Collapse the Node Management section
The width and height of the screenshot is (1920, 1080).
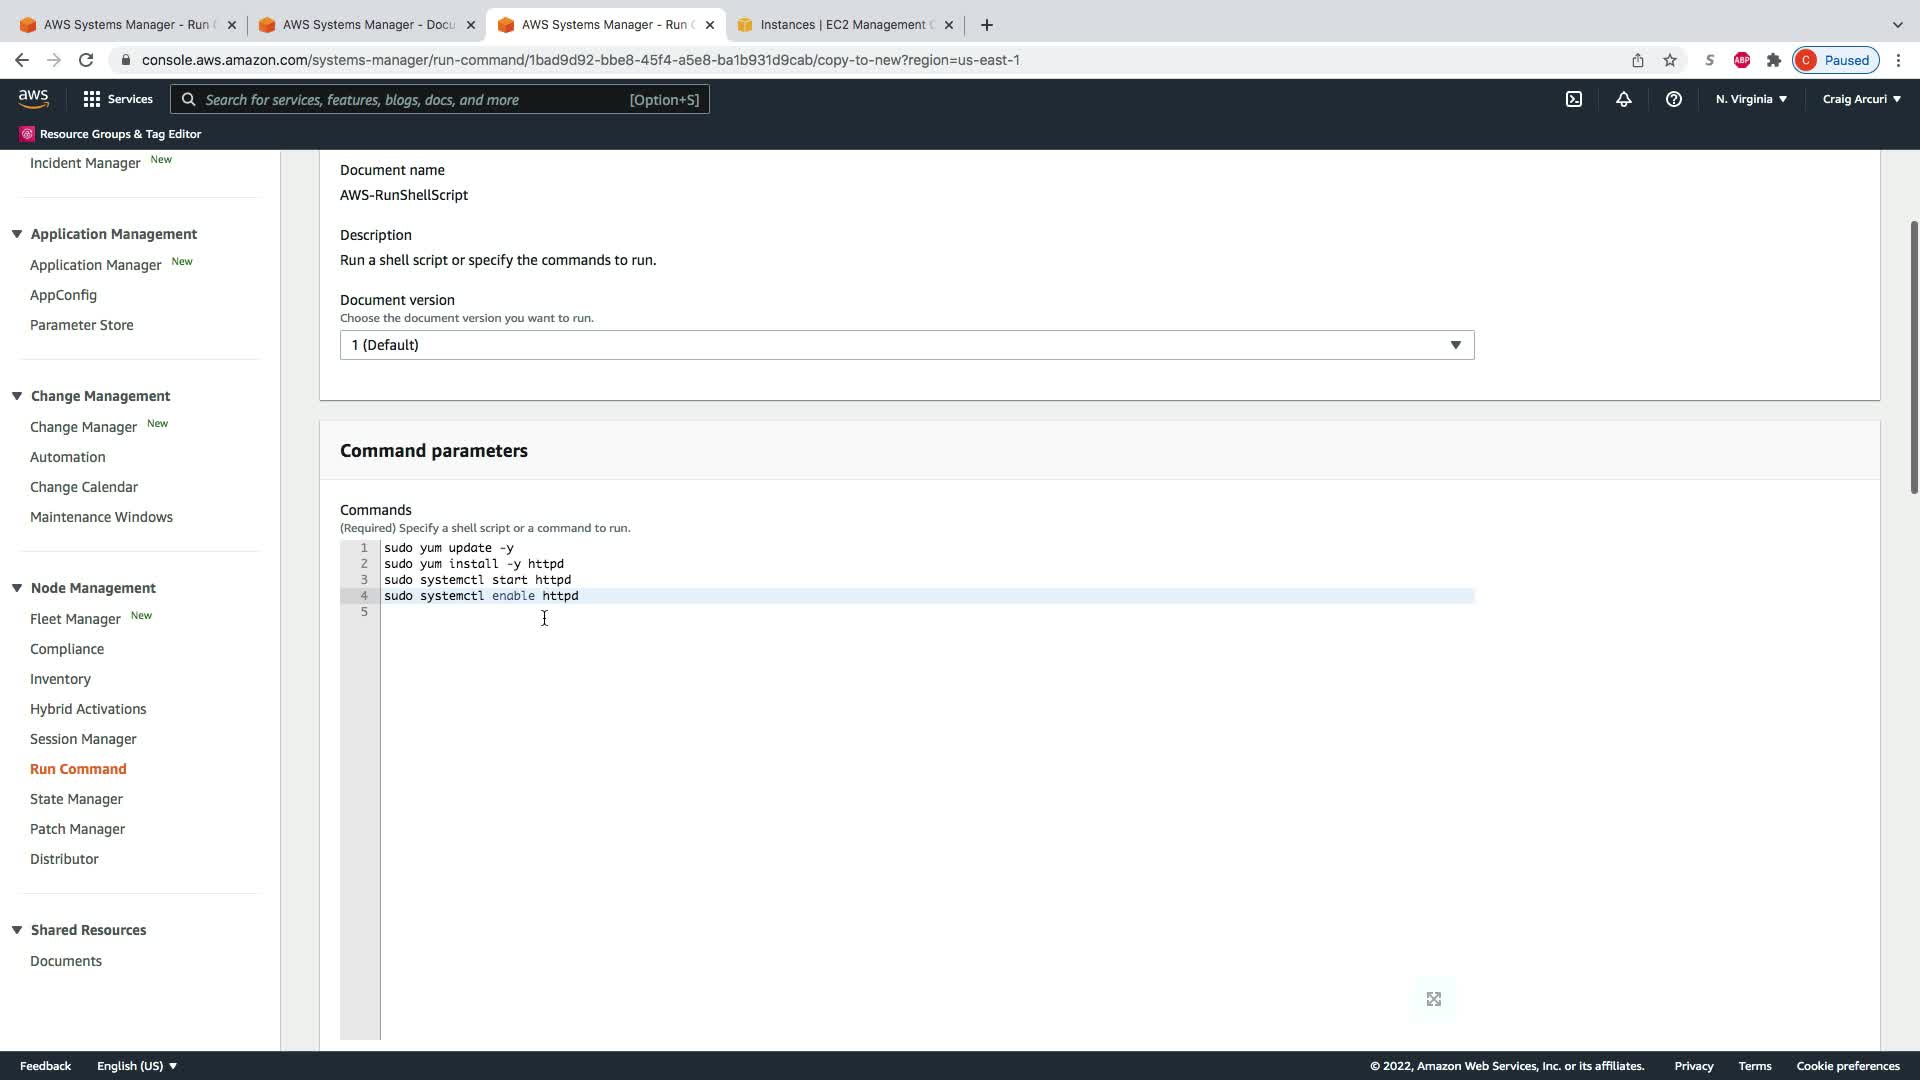pos(17,588)
